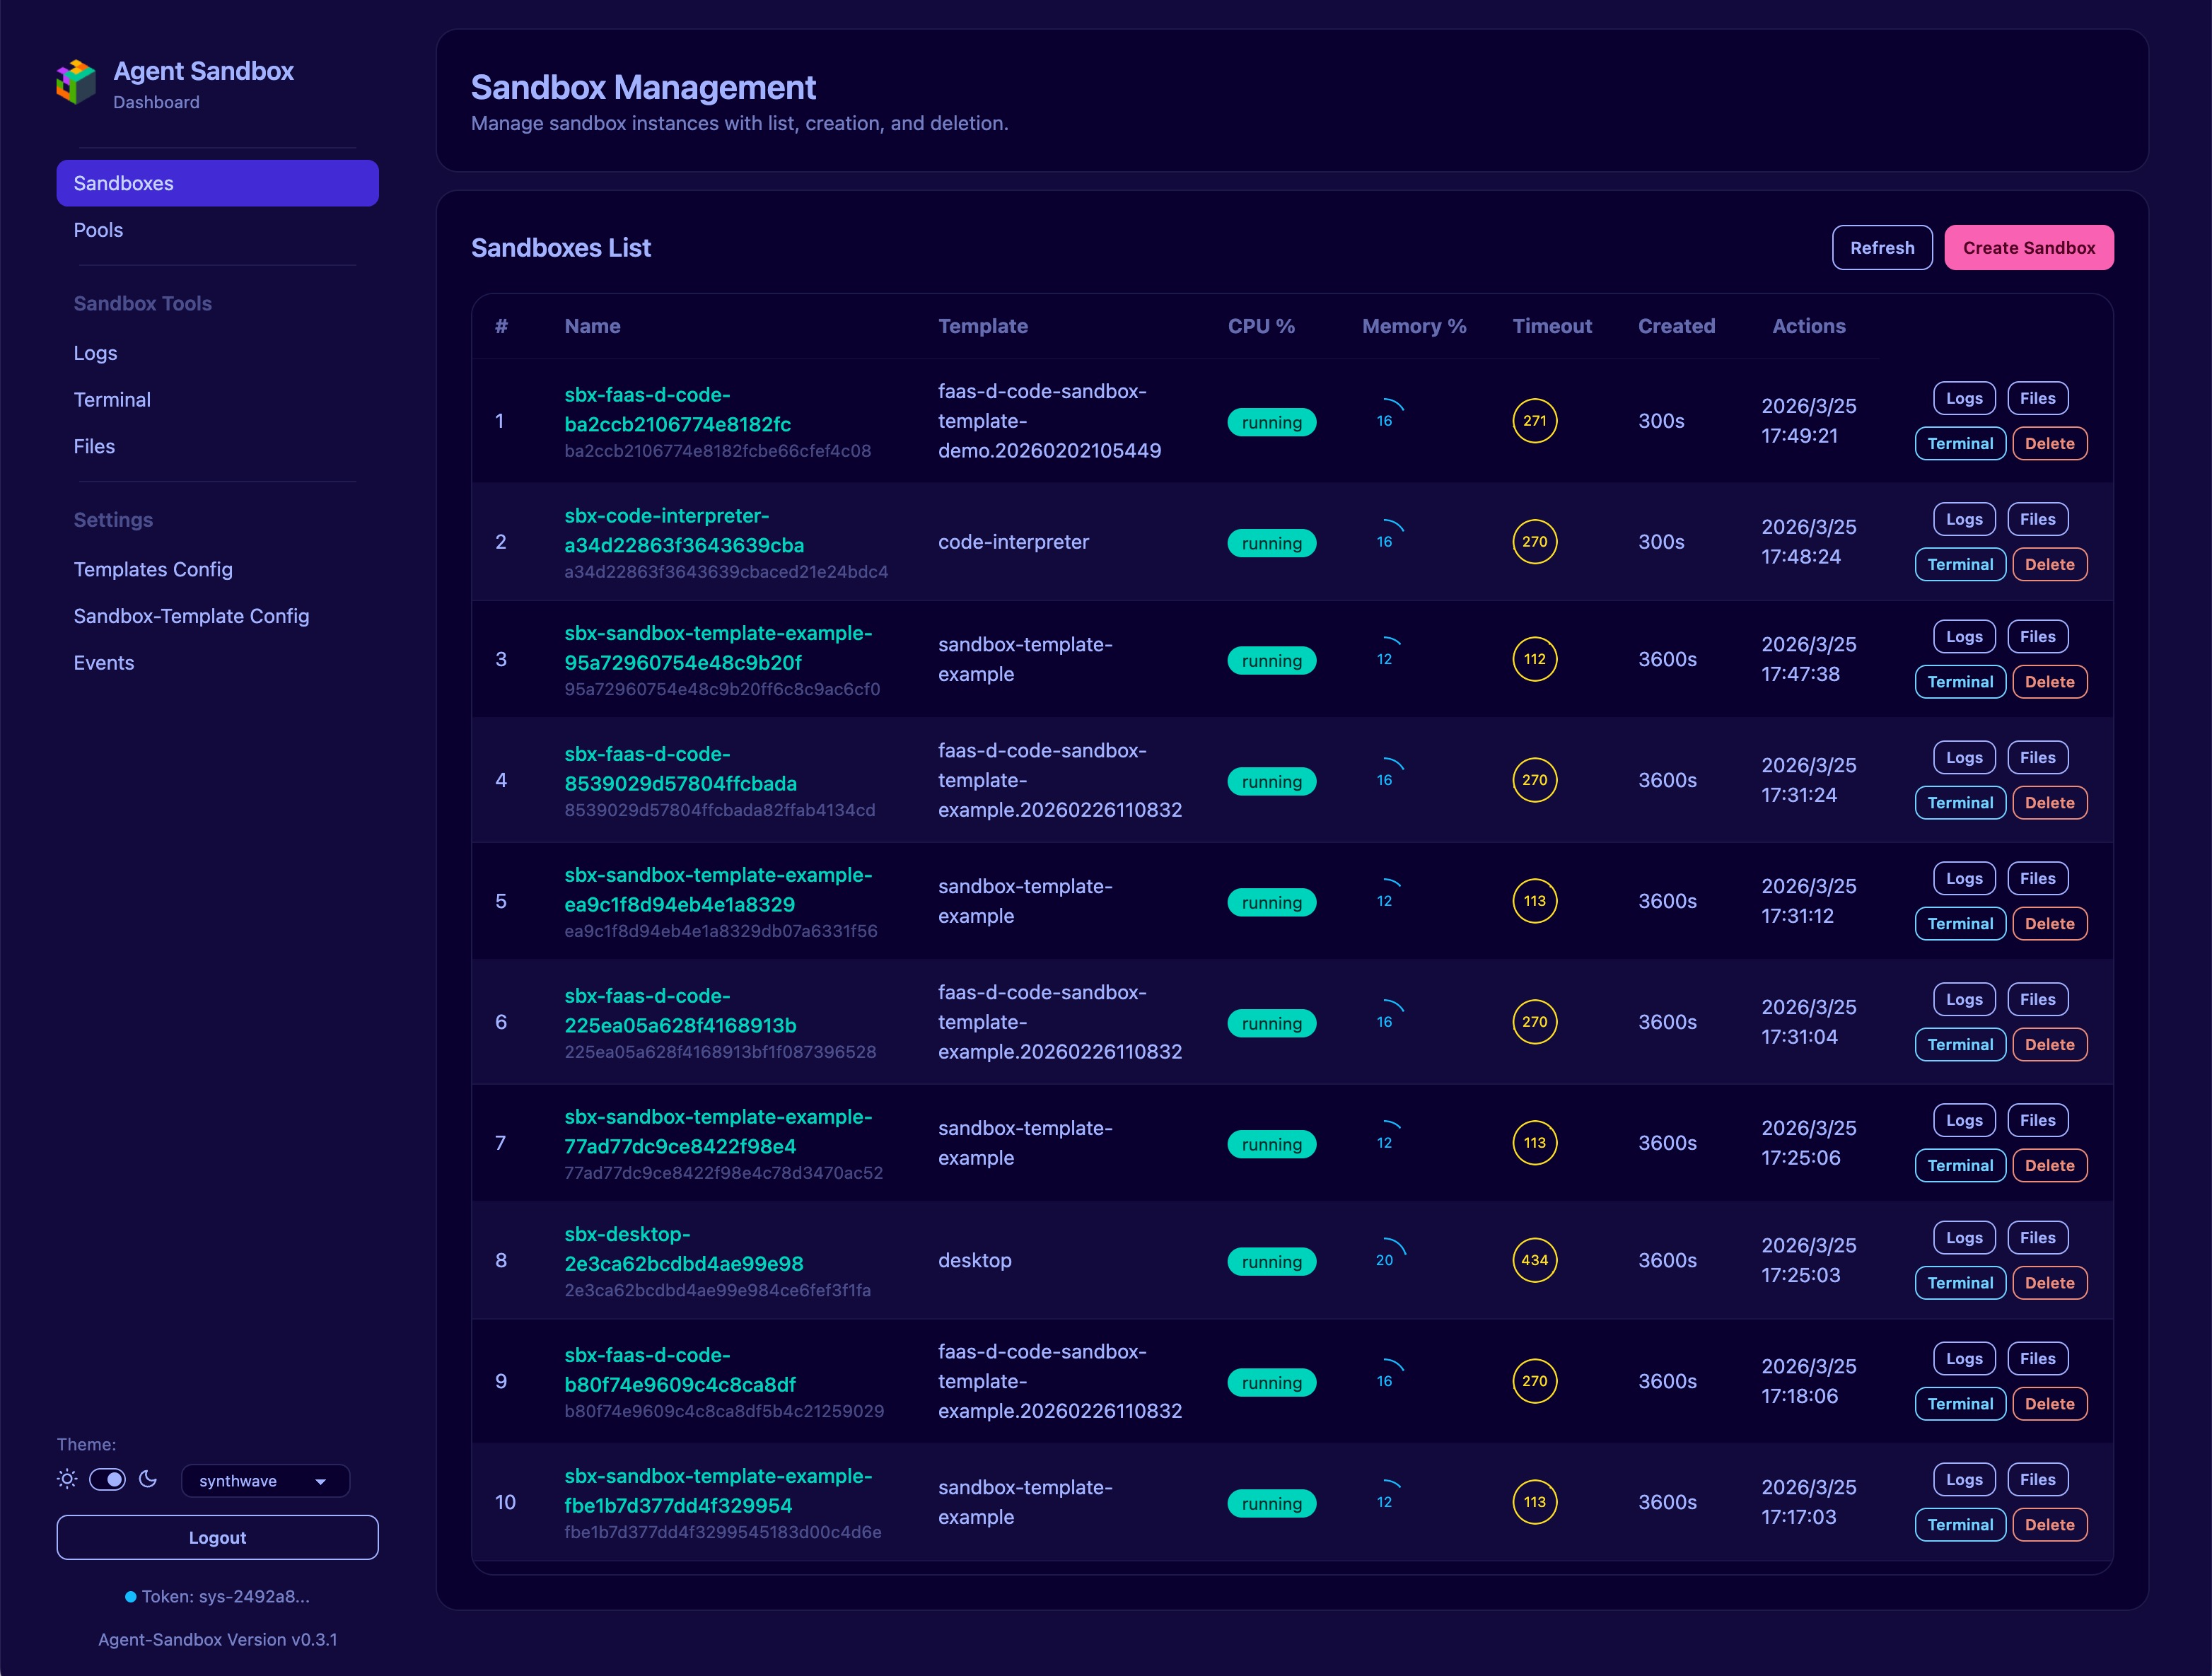
Task: Click the theme dropdown arrow
Action: pos(321,1482)
